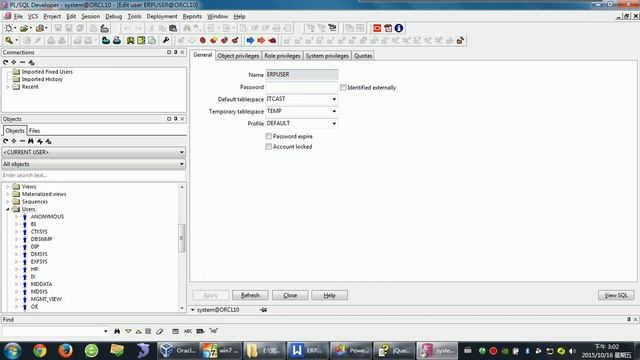Open the All objects filter dropdown

[93, 164]
